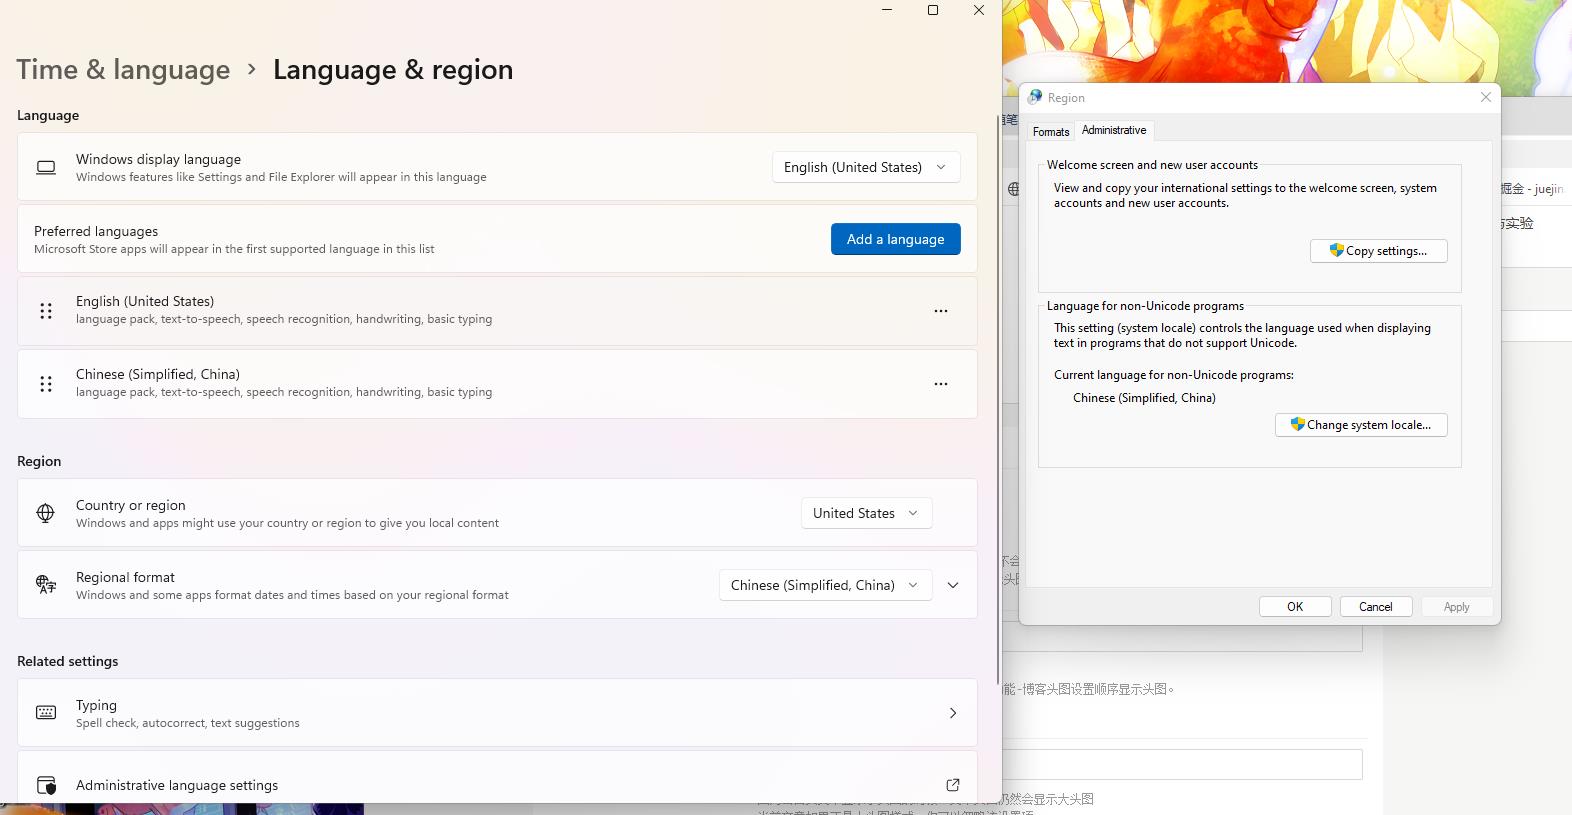1572x815 pixels.
Task: Click the Typing keyboard icon
Action: tap(46, 713)
